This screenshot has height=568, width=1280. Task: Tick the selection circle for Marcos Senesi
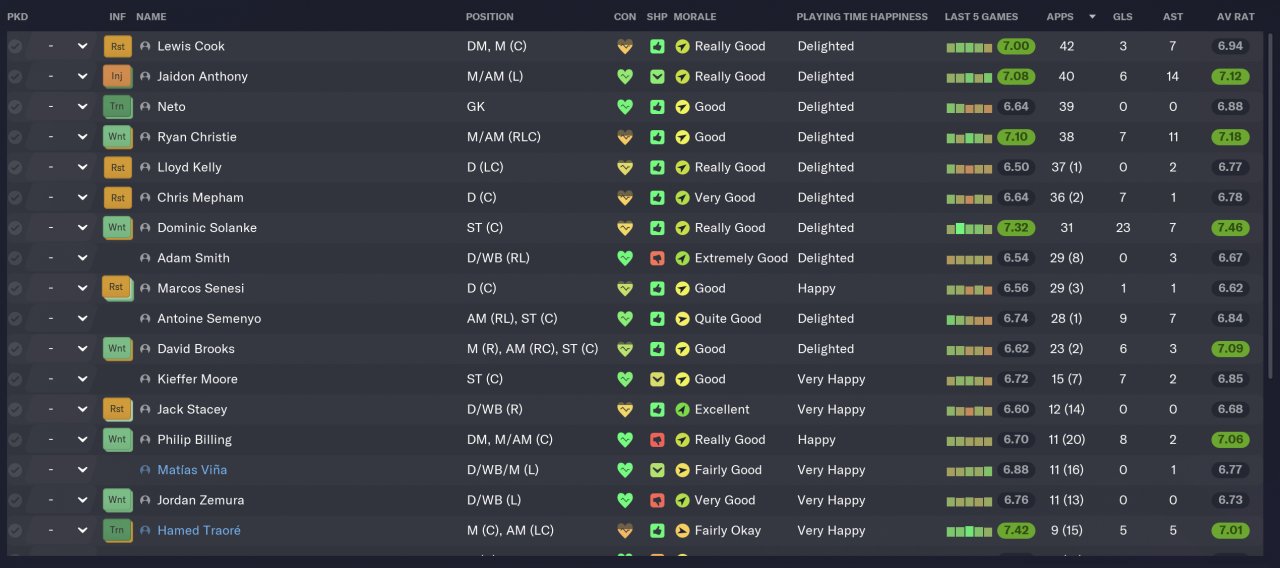[15, 288]
